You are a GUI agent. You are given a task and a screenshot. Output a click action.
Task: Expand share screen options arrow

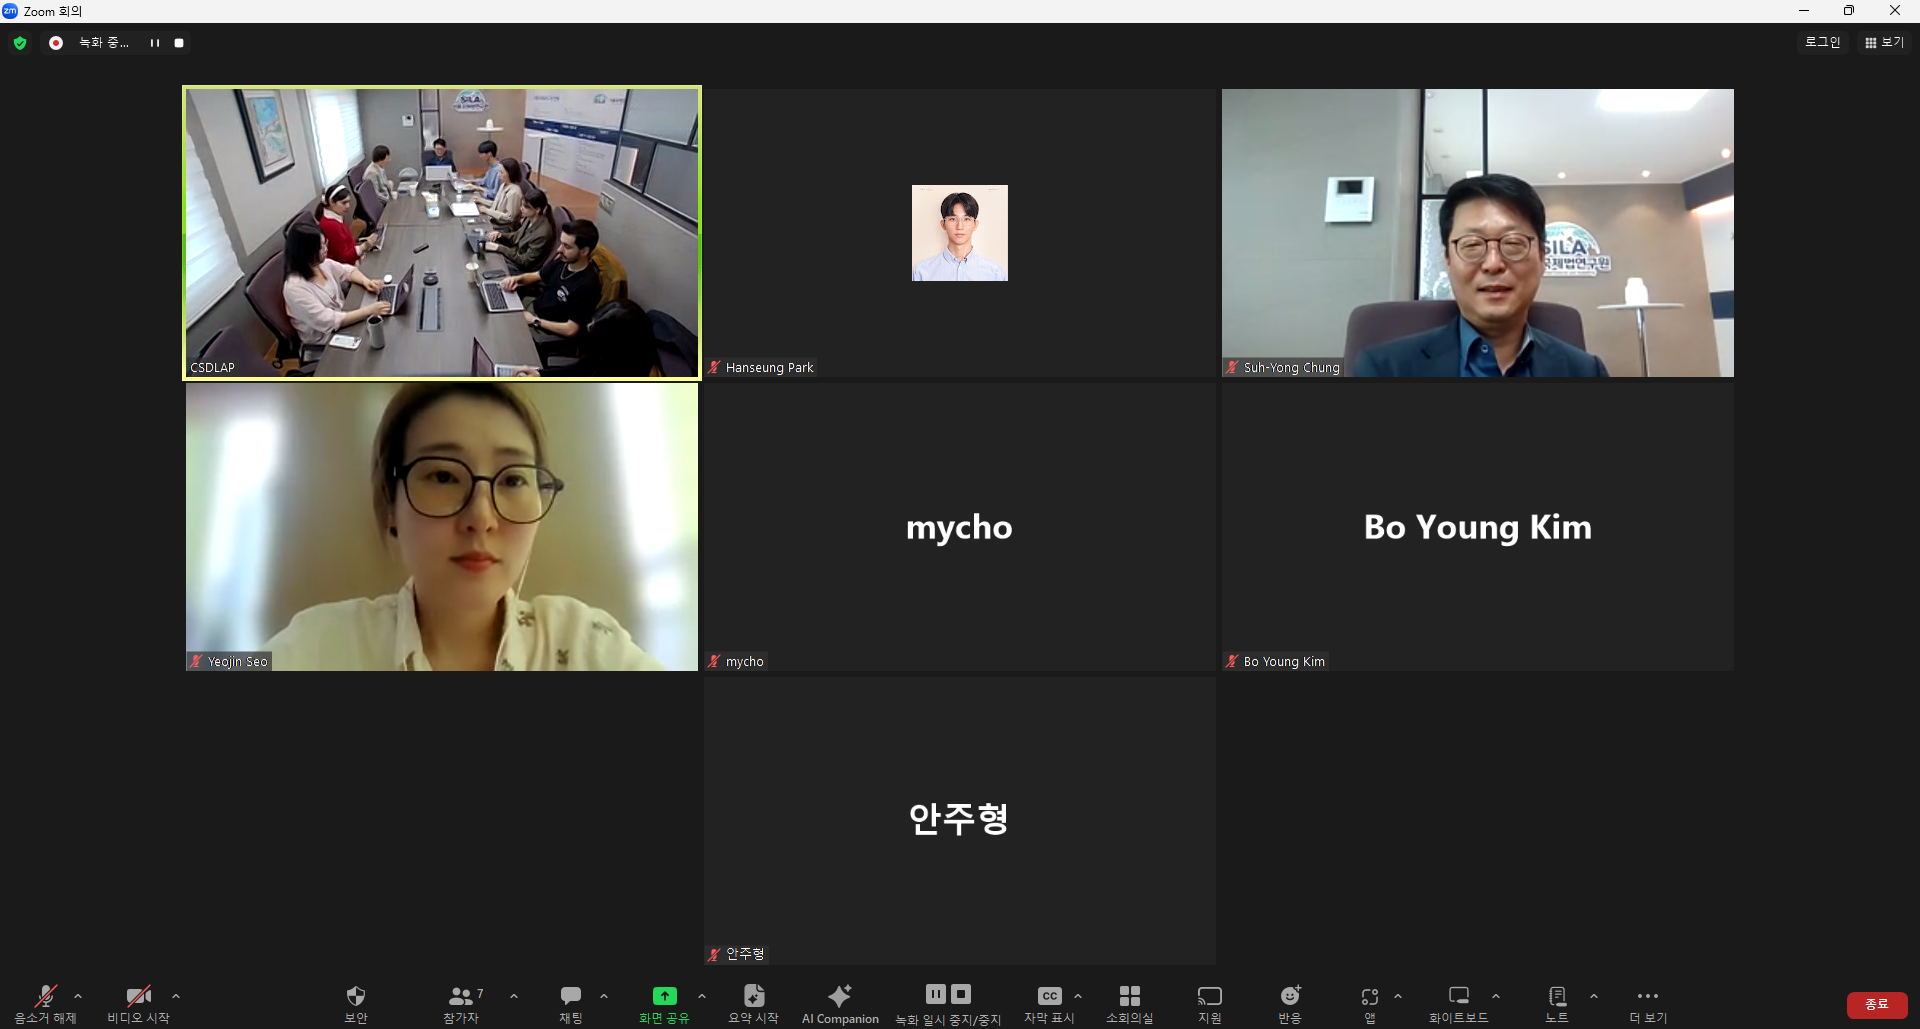point(702,996)
